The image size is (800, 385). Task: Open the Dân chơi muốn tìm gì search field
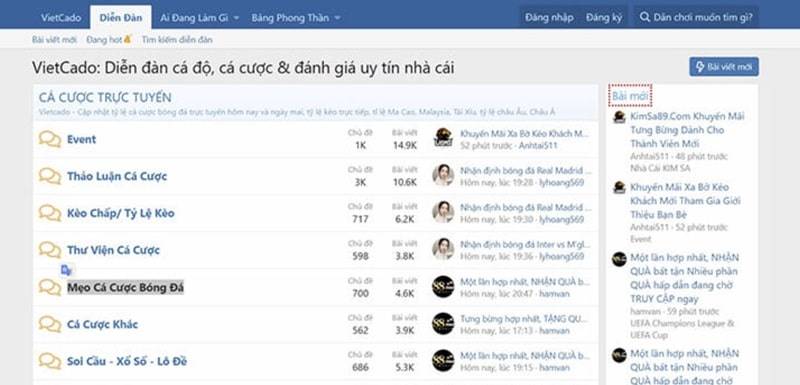point(696,17)
